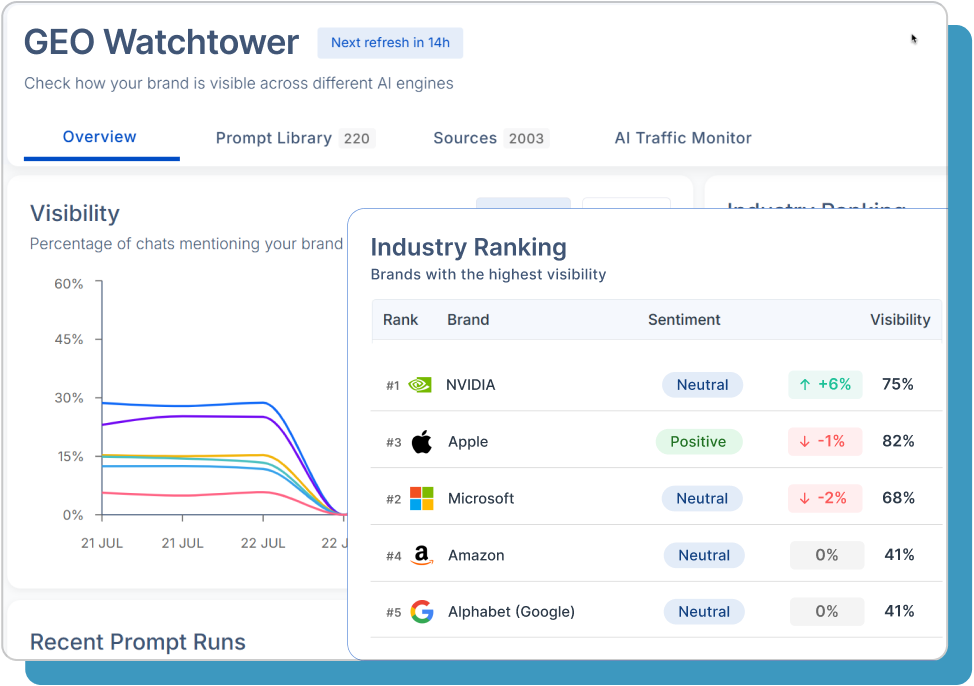Select the Apple brand name
This screenshot has height=686, width=974.
pyautogui.click(x=468, y=442)
